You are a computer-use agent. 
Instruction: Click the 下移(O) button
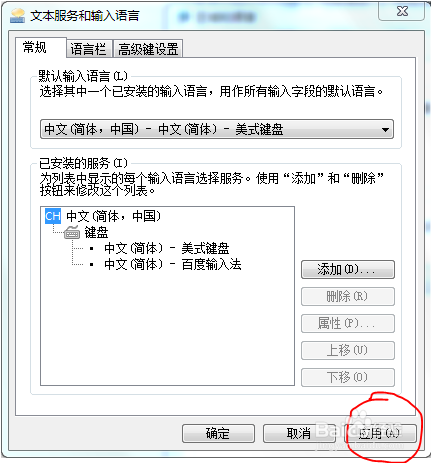point(348,377)
